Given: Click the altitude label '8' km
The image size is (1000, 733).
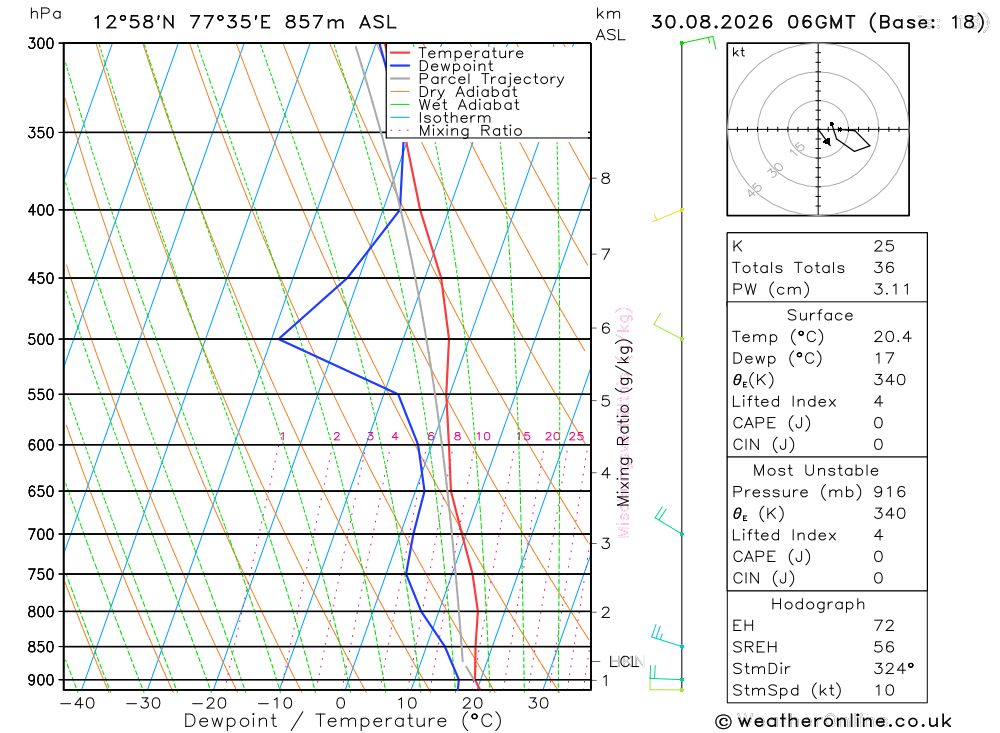Looking at the screenshot, I should click(x=605, y=179).
